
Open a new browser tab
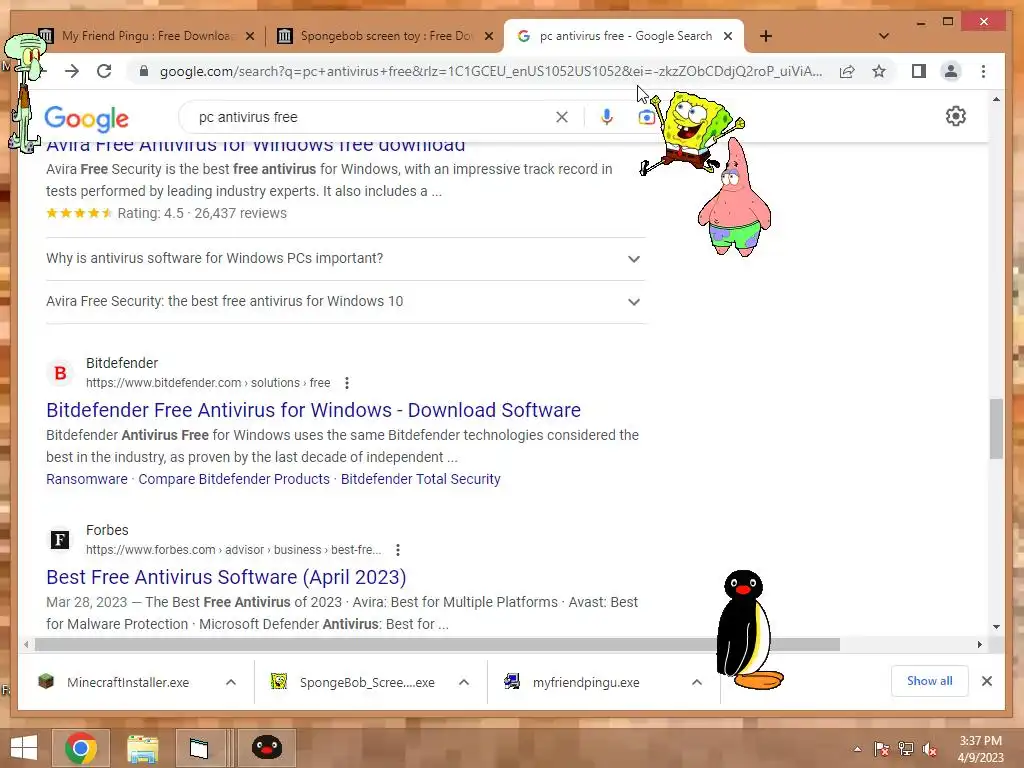[x=766, y=36]
